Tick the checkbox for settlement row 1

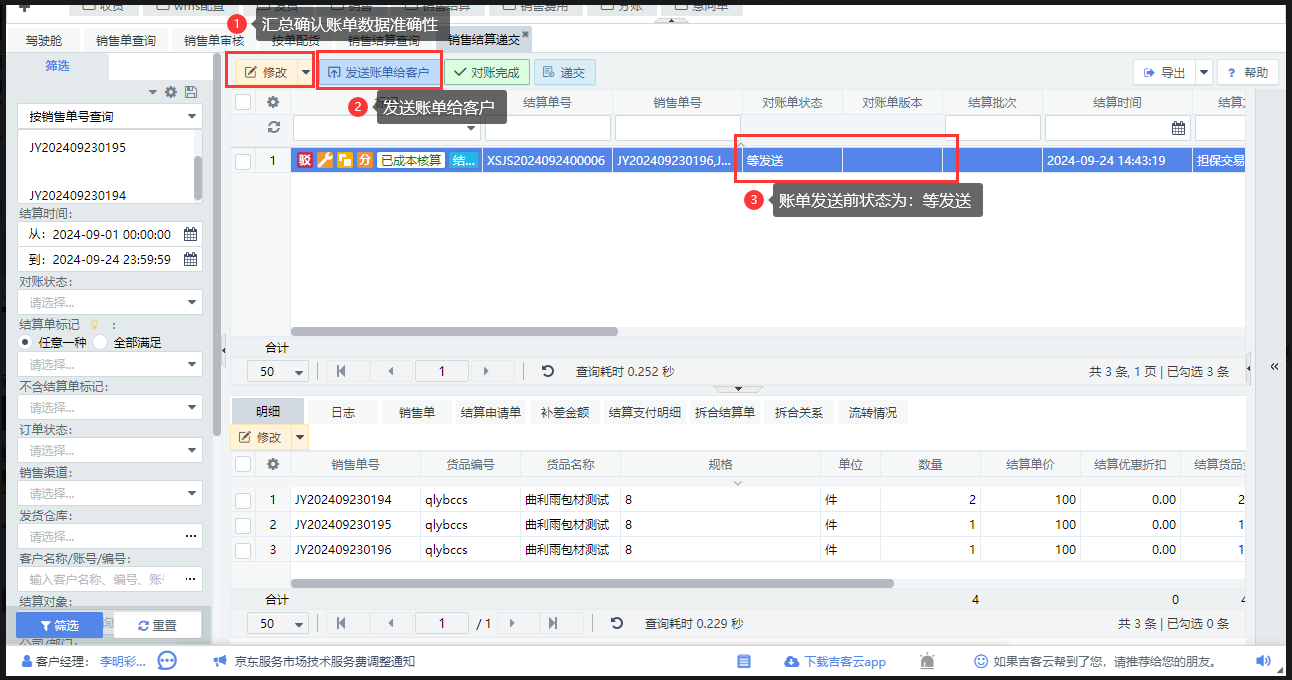coord(243,161)
